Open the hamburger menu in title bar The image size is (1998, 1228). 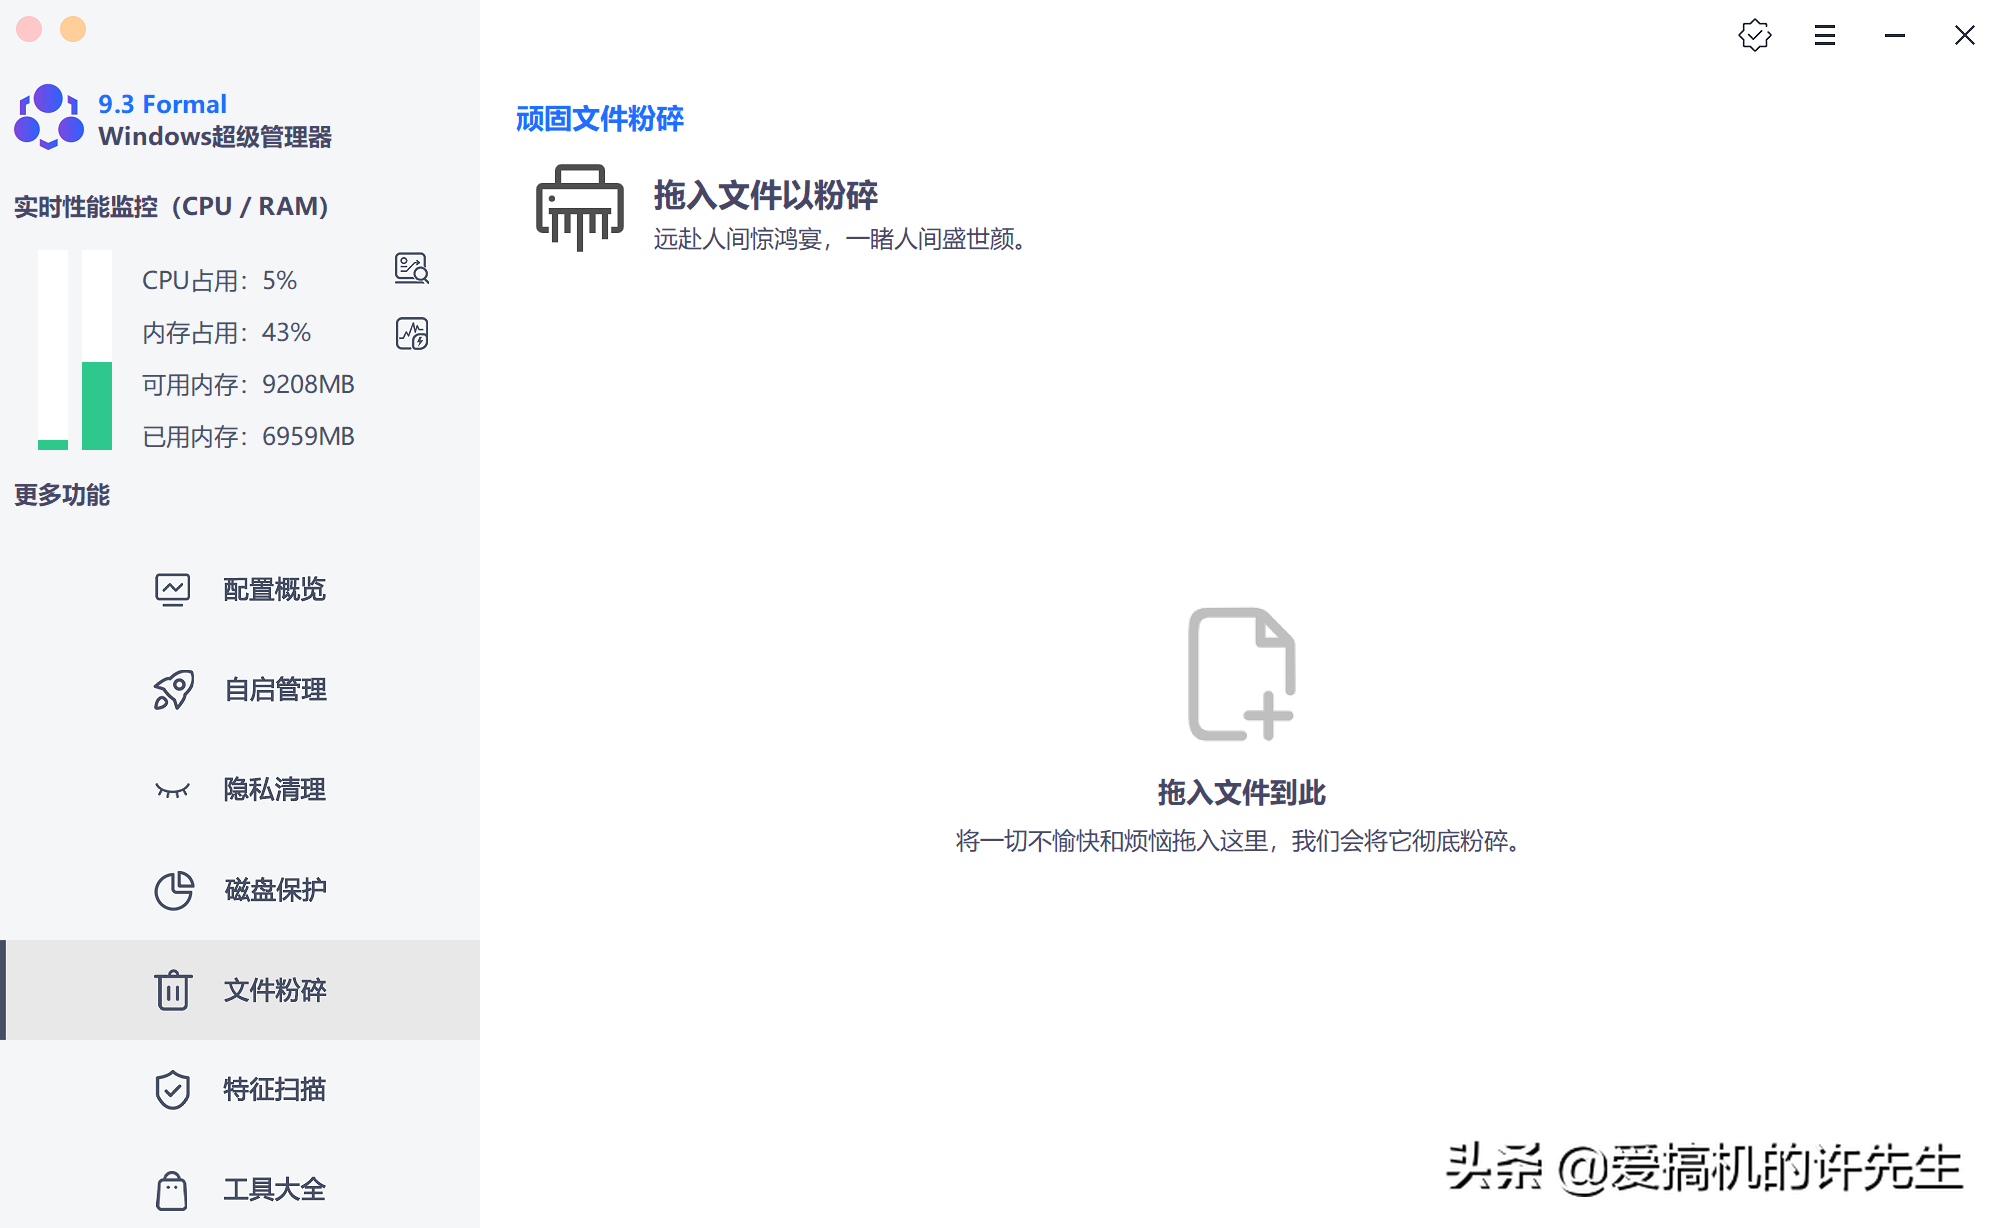tap(1824, 36)
